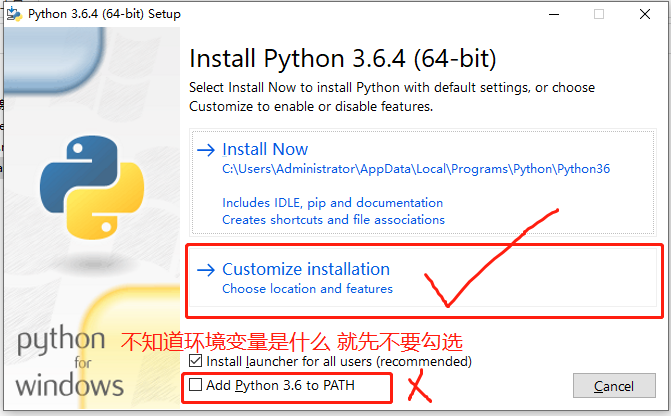Close the Python Setup window
671x416 pixels.
[645, 14]
